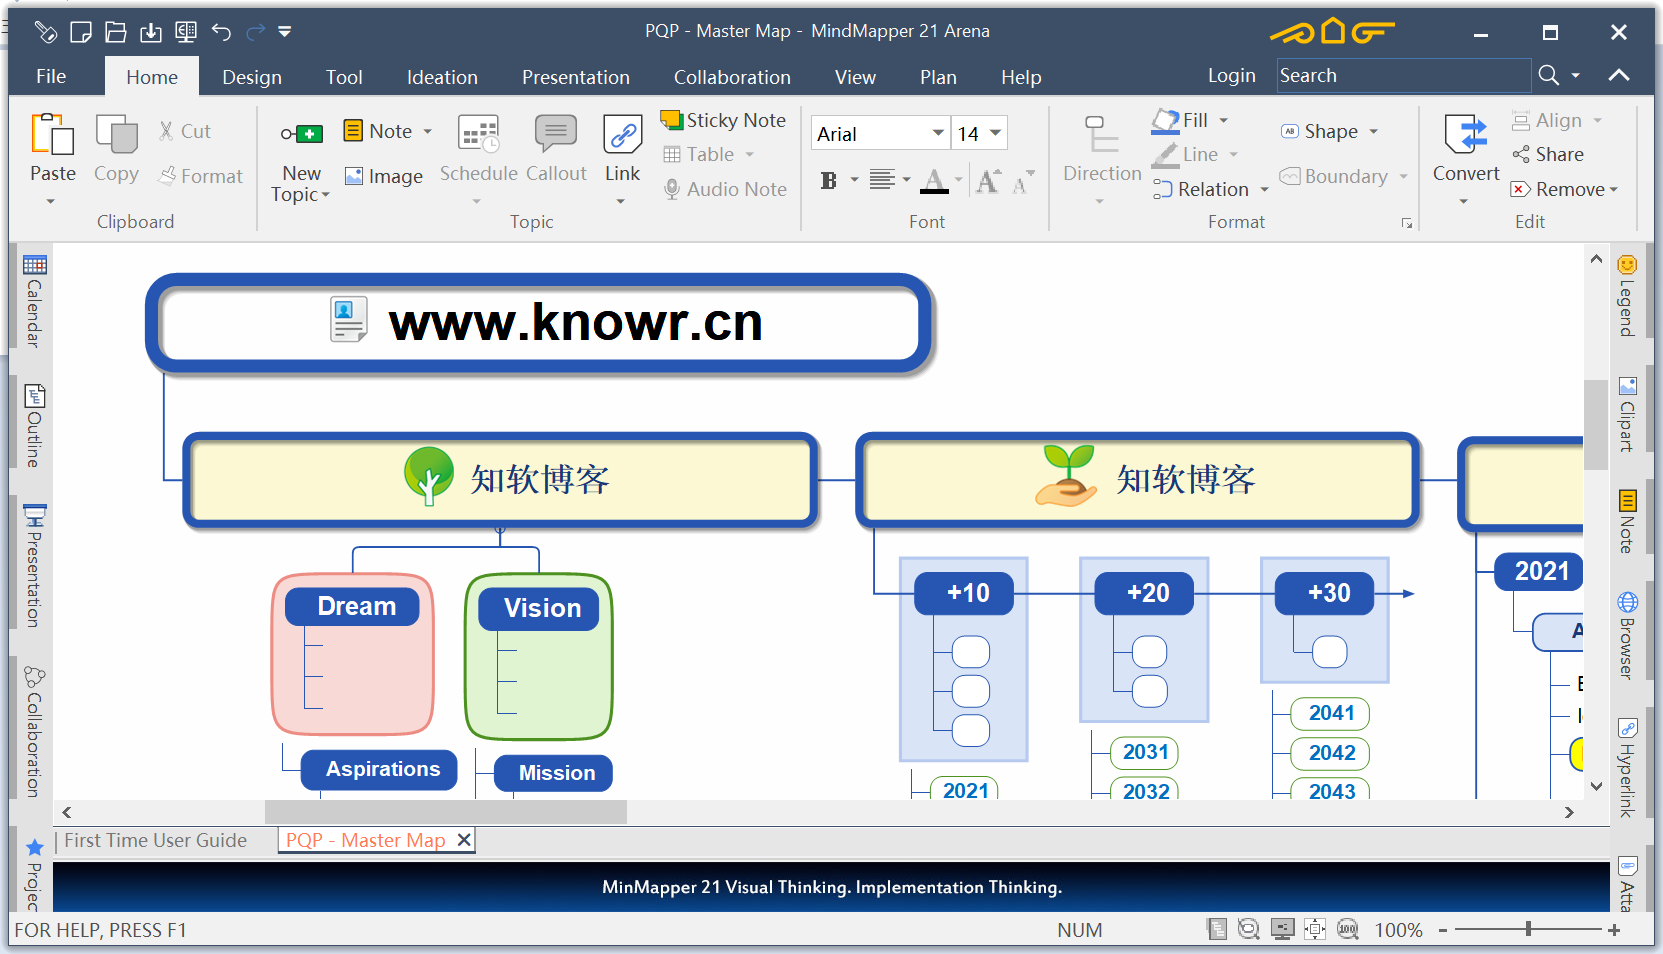Click the format painter brush in title bar
Viewport: 1663px width, 954px height.
(46, 32)
